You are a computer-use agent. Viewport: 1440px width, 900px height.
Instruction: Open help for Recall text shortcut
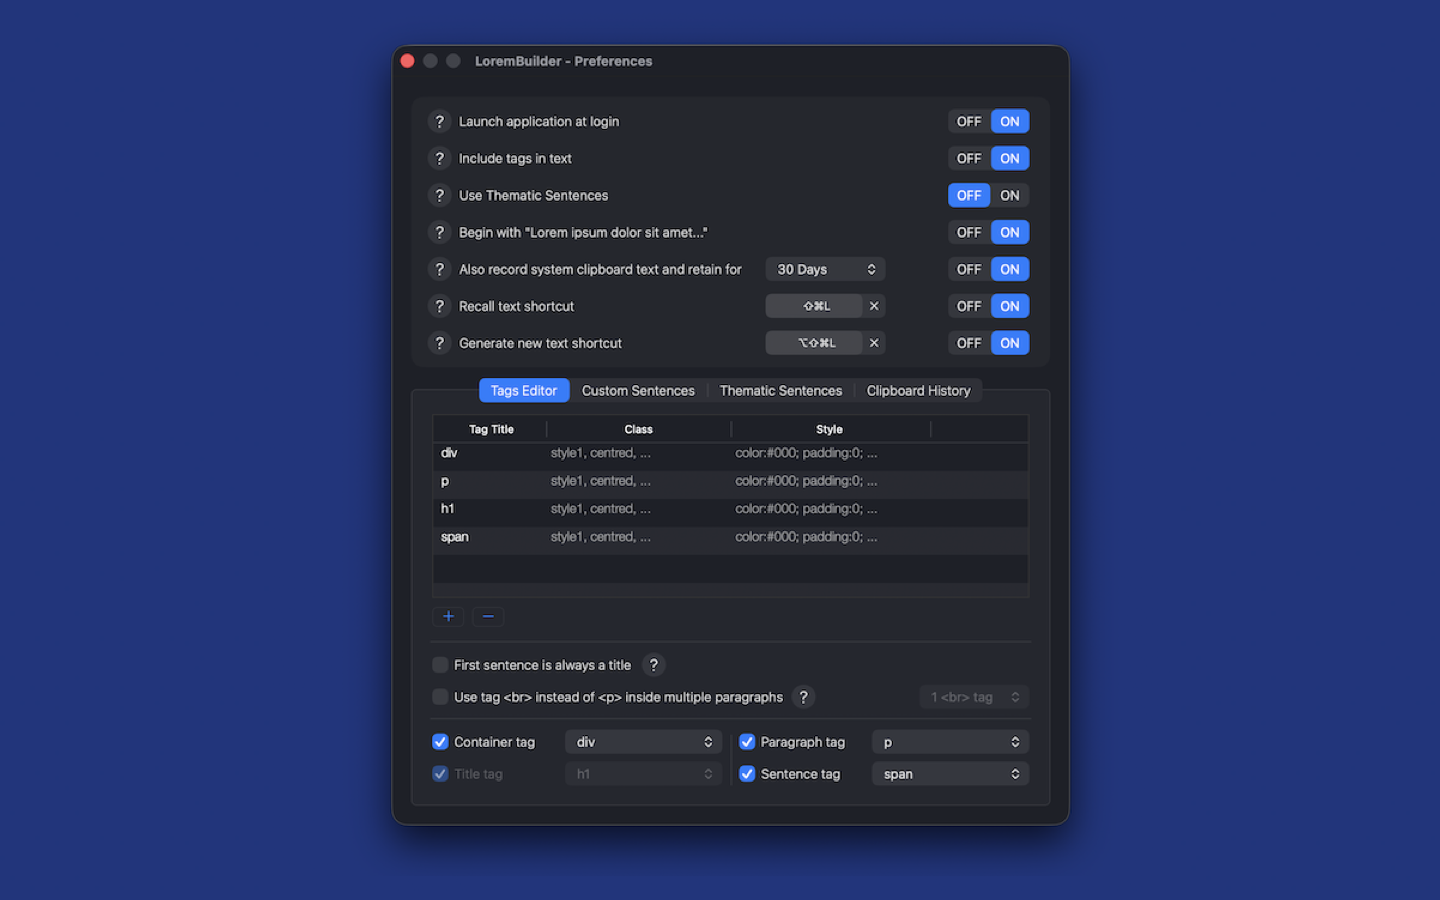tap(440, 306)
